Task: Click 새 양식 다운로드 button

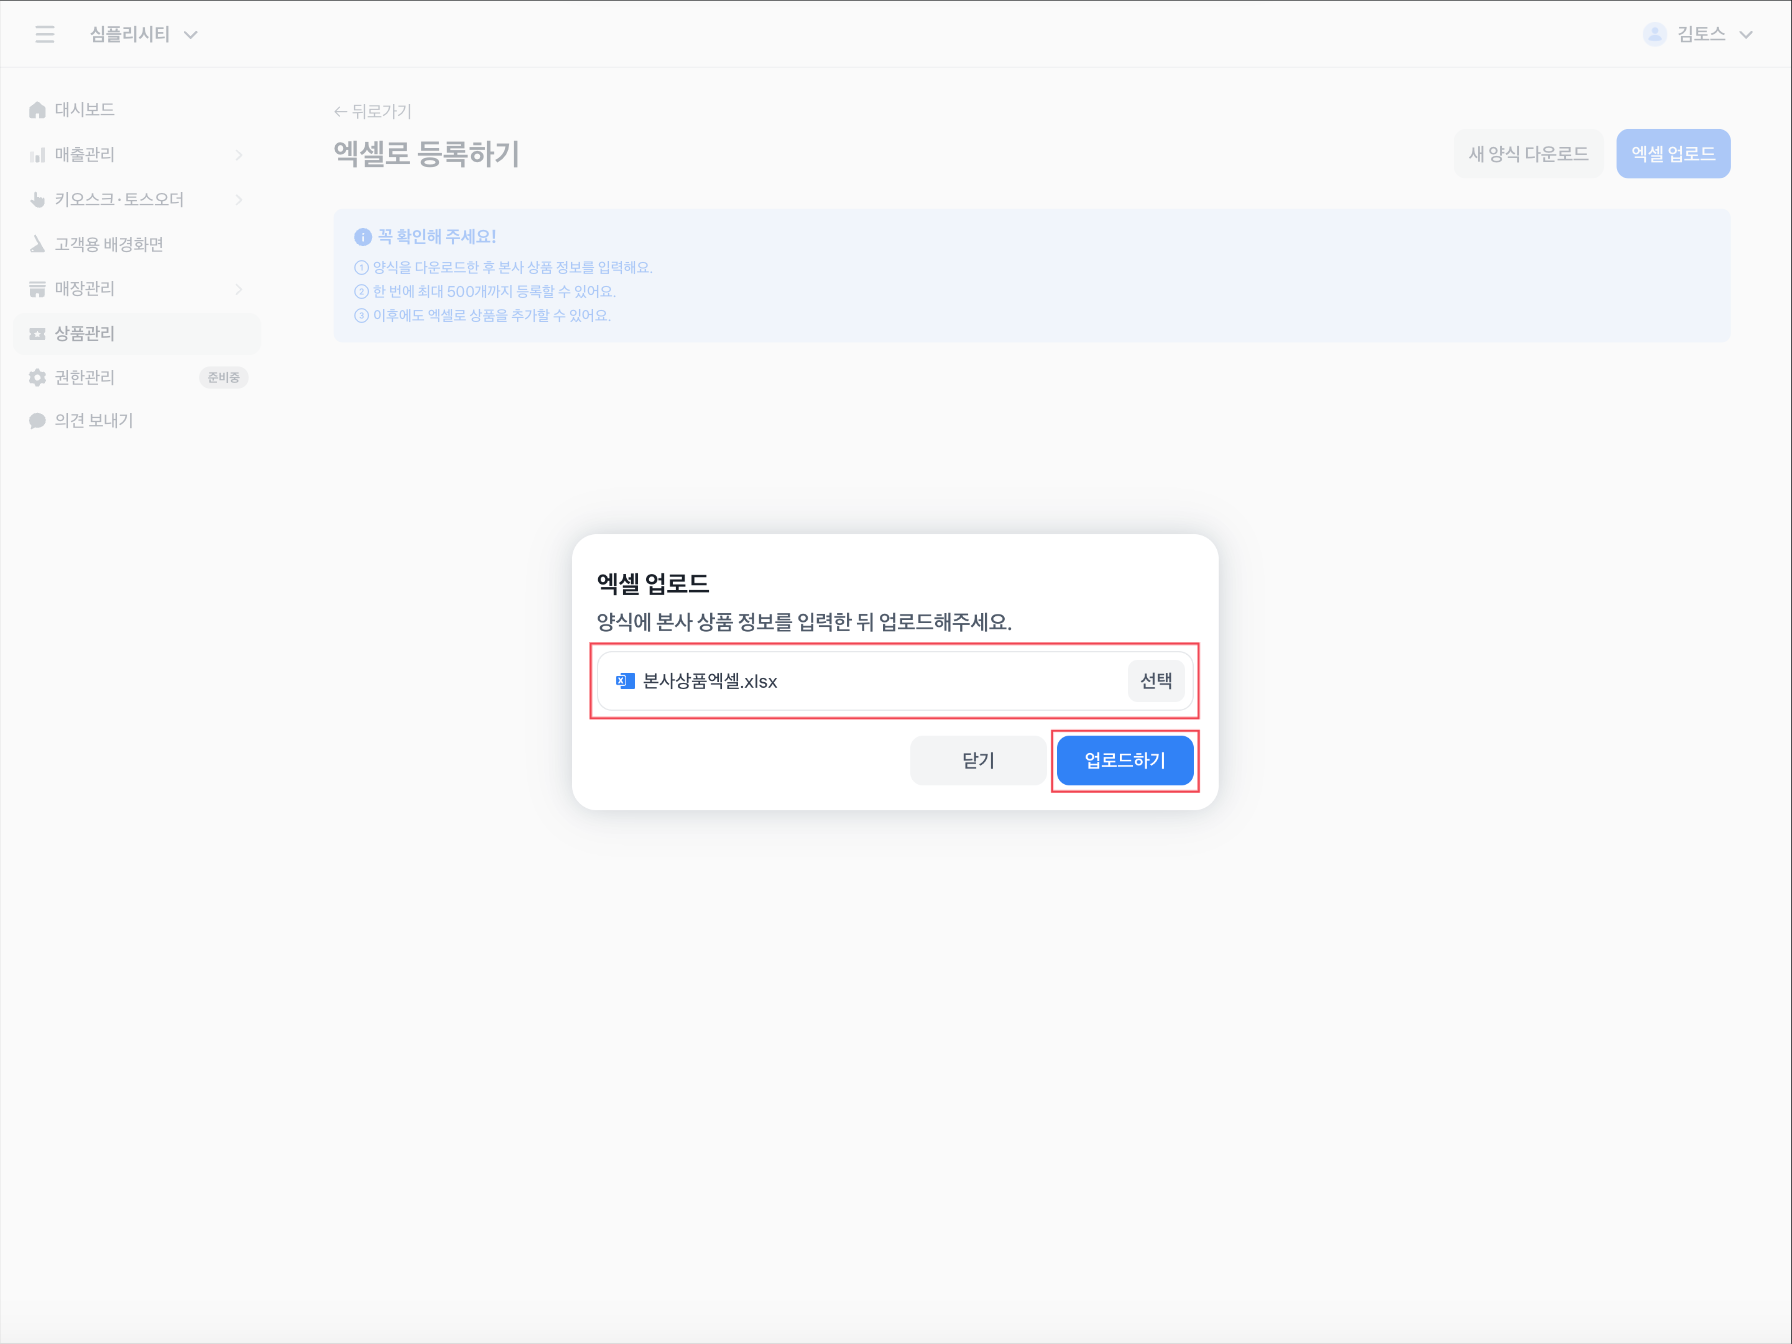Action: pyautogui.click(x=1528, y=154)
